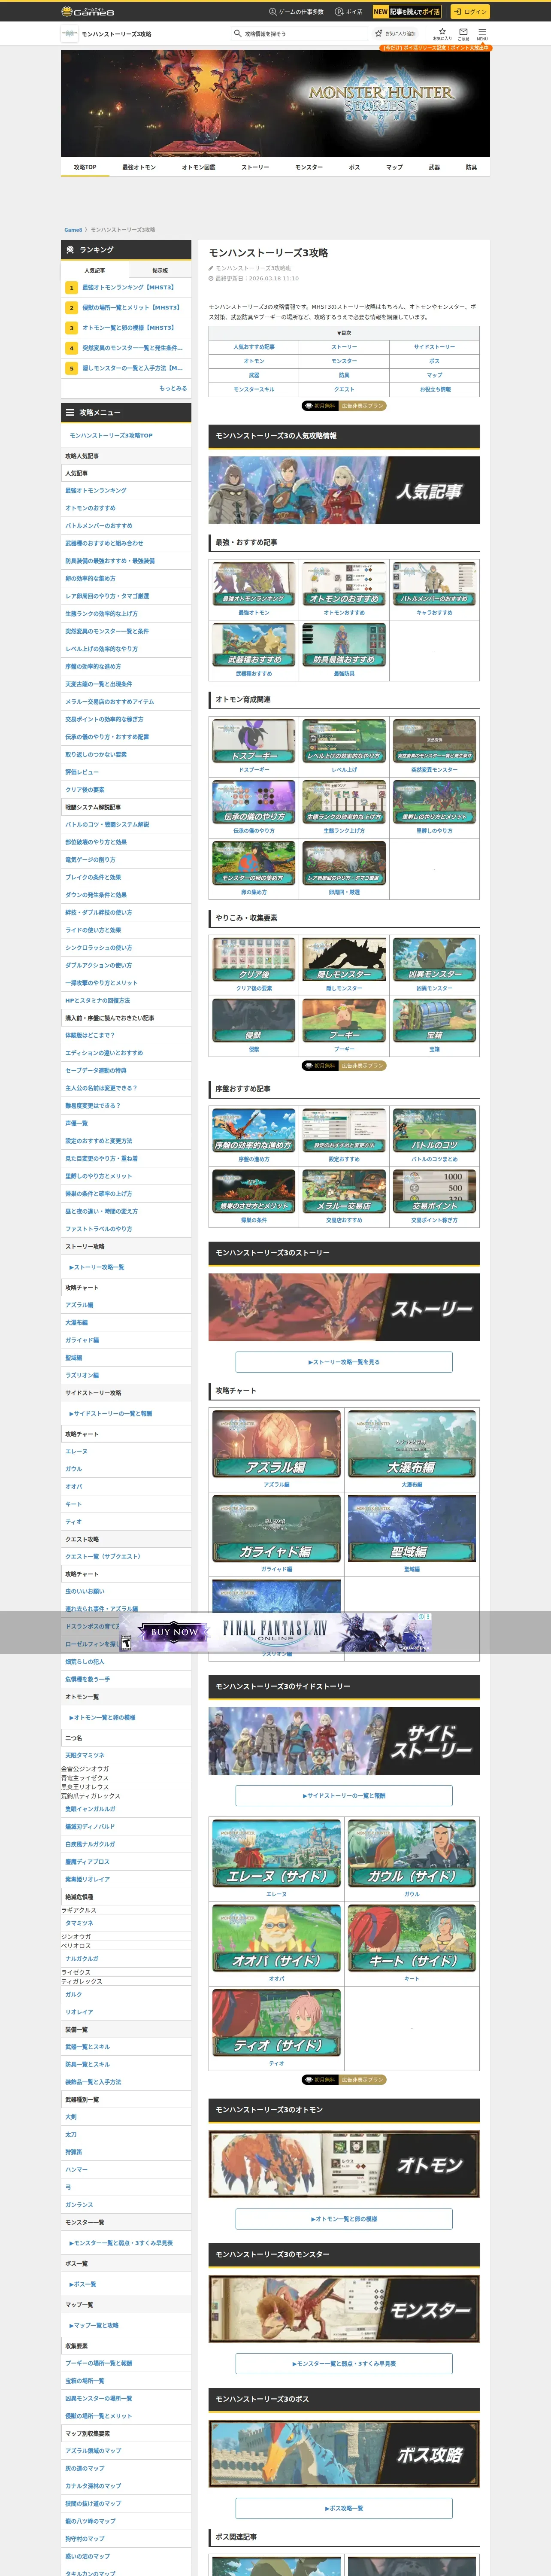The image size is (551, 2576).
Task: Click ▶モンスター一覧と弱点・3すくみ早見表 button
Action: 344,2363
